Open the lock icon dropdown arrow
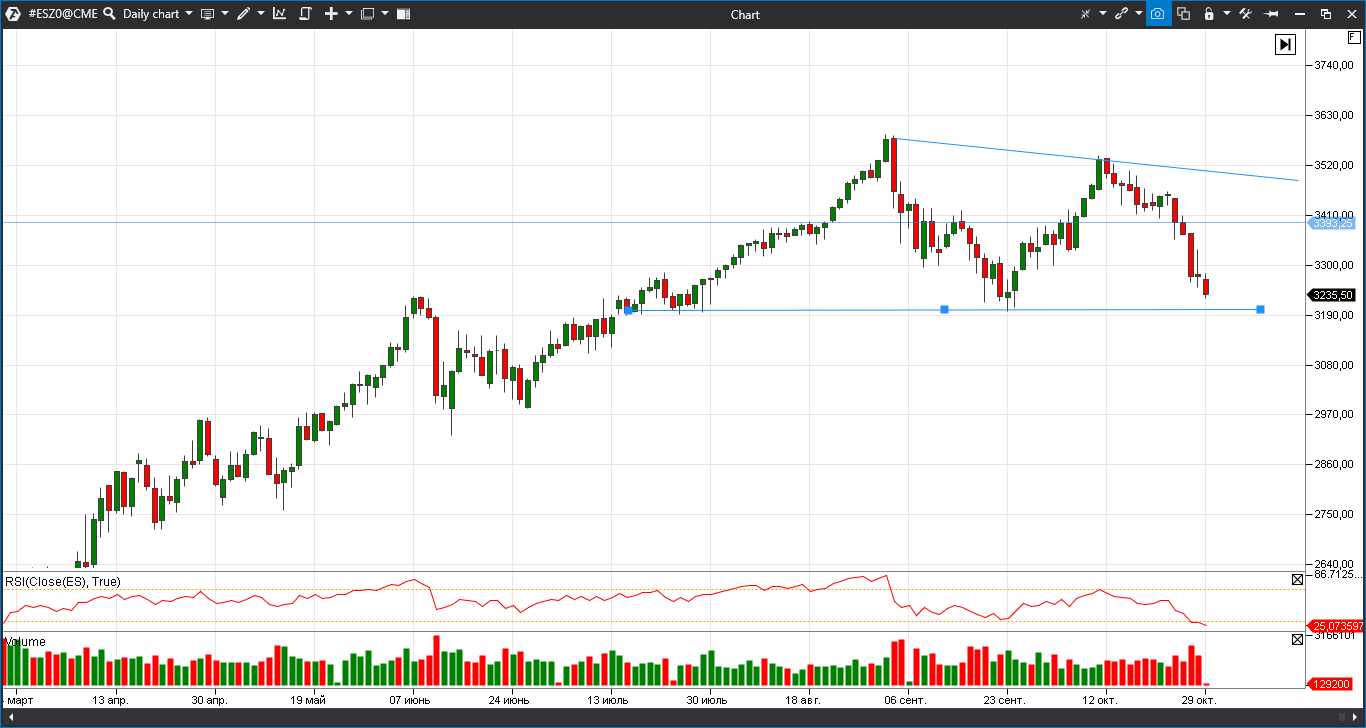Screen dimensions: 1366x728 click(1226, 13)
